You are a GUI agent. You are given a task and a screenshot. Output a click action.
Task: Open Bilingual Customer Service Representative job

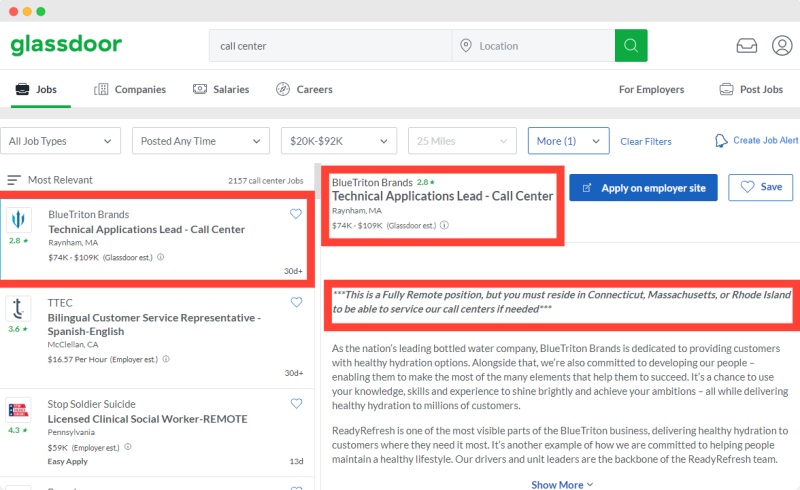(x=154, y=324)
